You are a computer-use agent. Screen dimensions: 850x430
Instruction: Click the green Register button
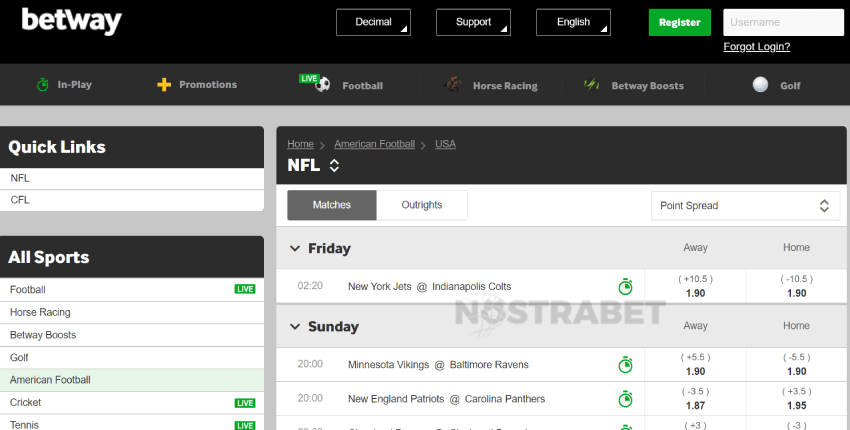click(680, 22)
